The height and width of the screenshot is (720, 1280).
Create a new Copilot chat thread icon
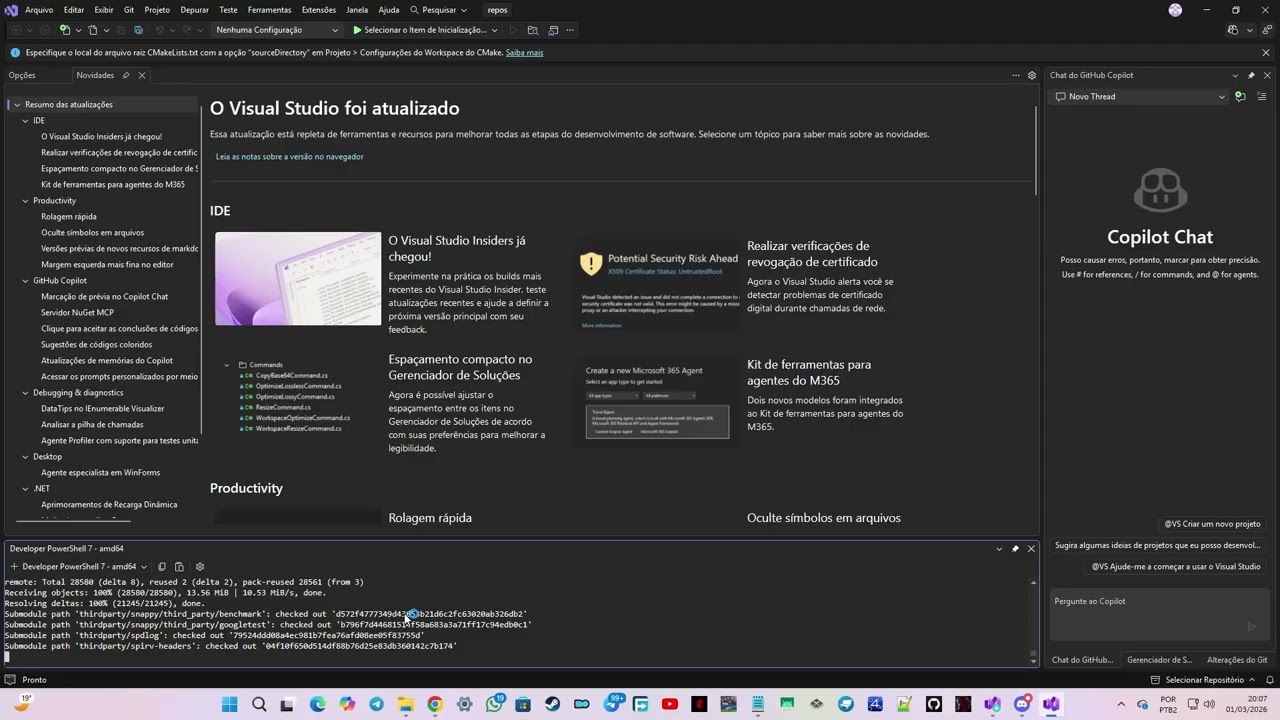pos(1240,97)
